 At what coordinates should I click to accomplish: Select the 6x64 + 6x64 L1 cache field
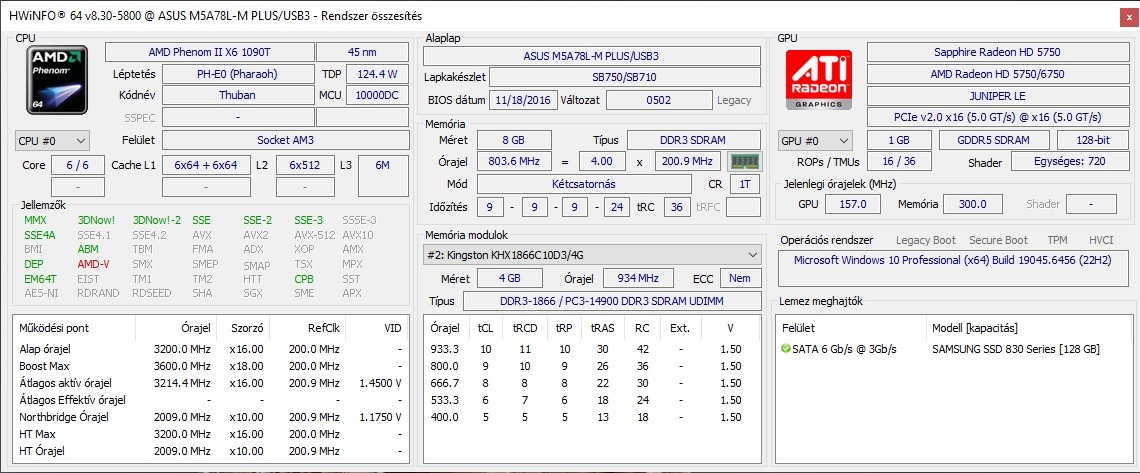click(x=206, y=165)
